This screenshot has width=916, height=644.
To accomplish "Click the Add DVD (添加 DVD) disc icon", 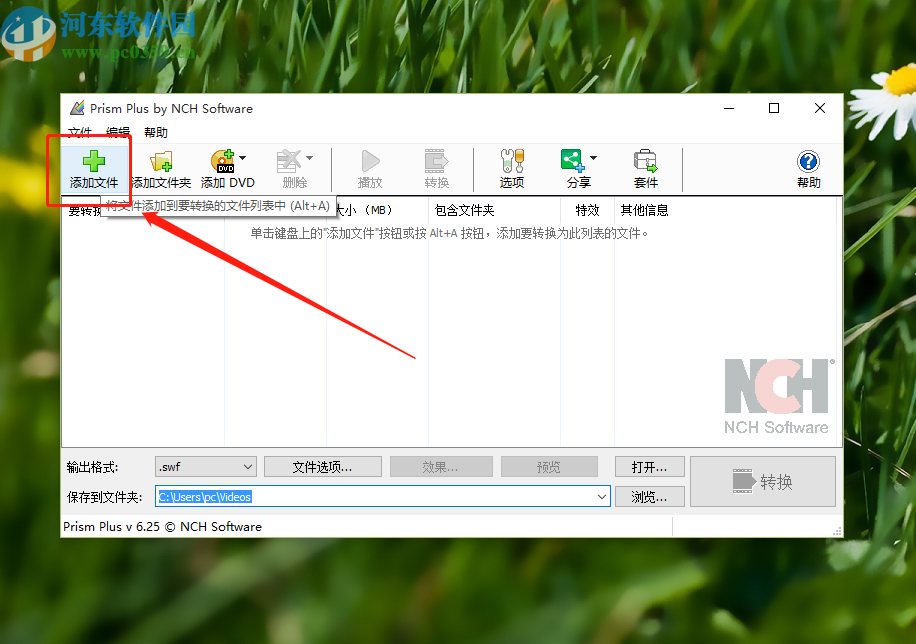I will (x=223, y=161).
